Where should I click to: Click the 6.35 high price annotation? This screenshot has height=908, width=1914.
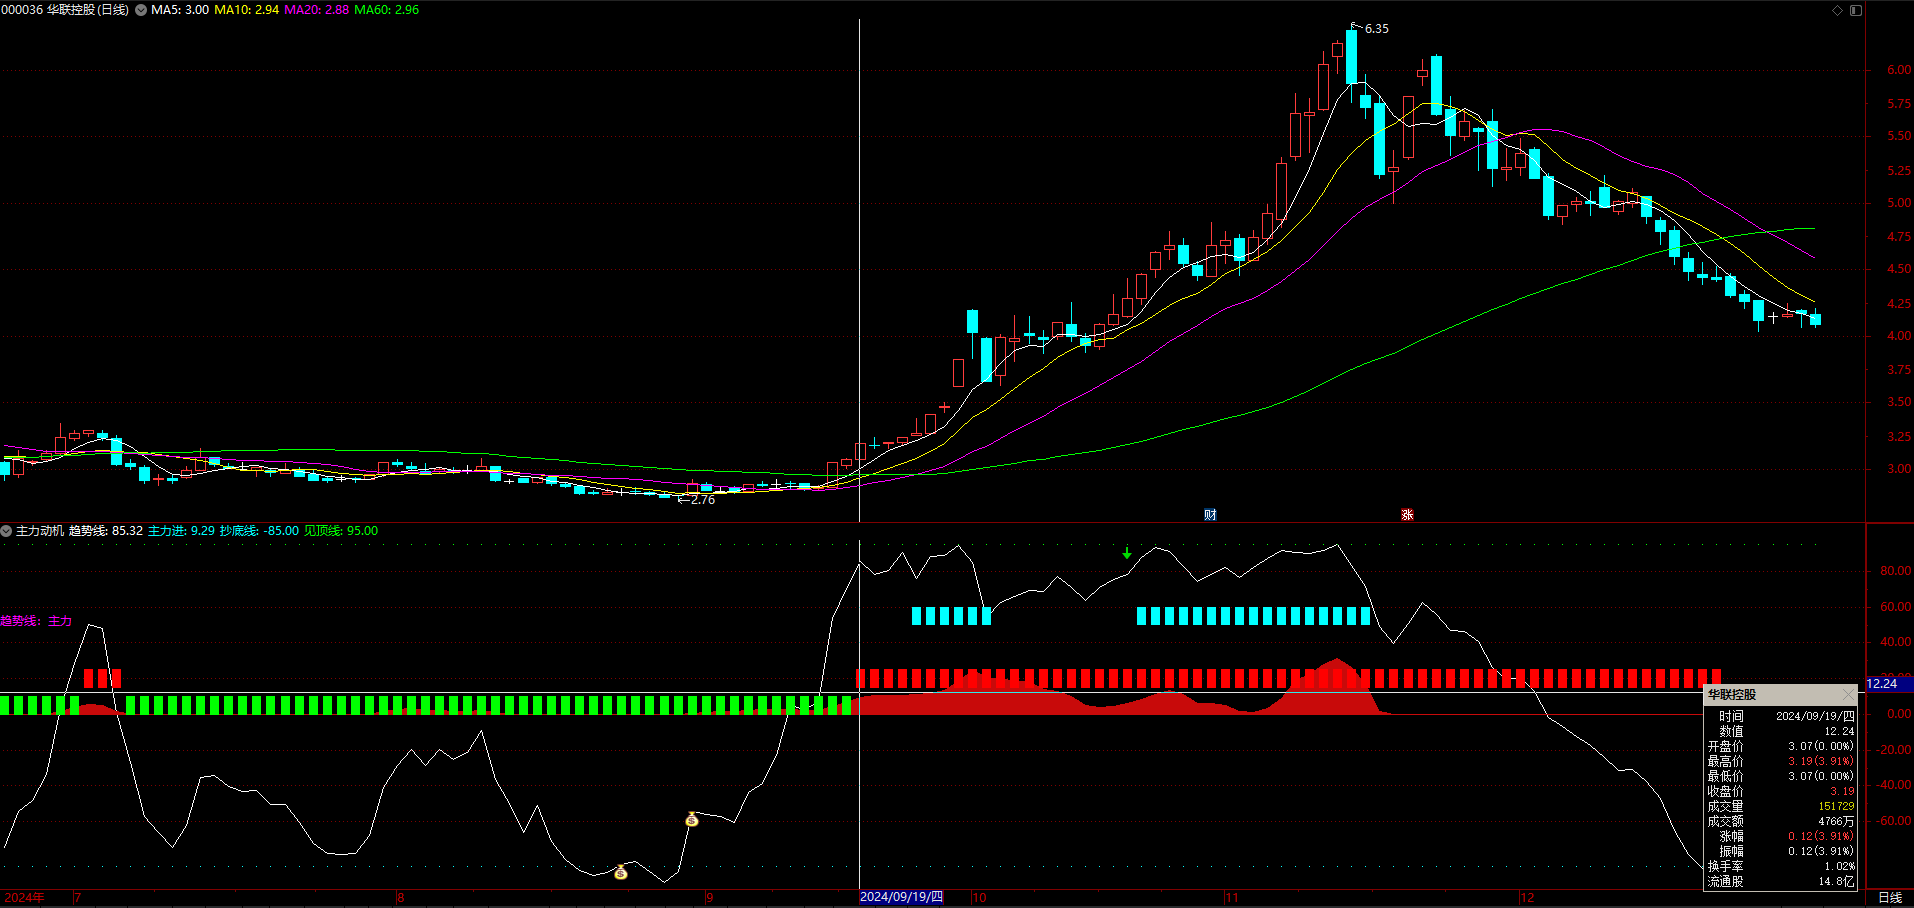coord(1377,29)
